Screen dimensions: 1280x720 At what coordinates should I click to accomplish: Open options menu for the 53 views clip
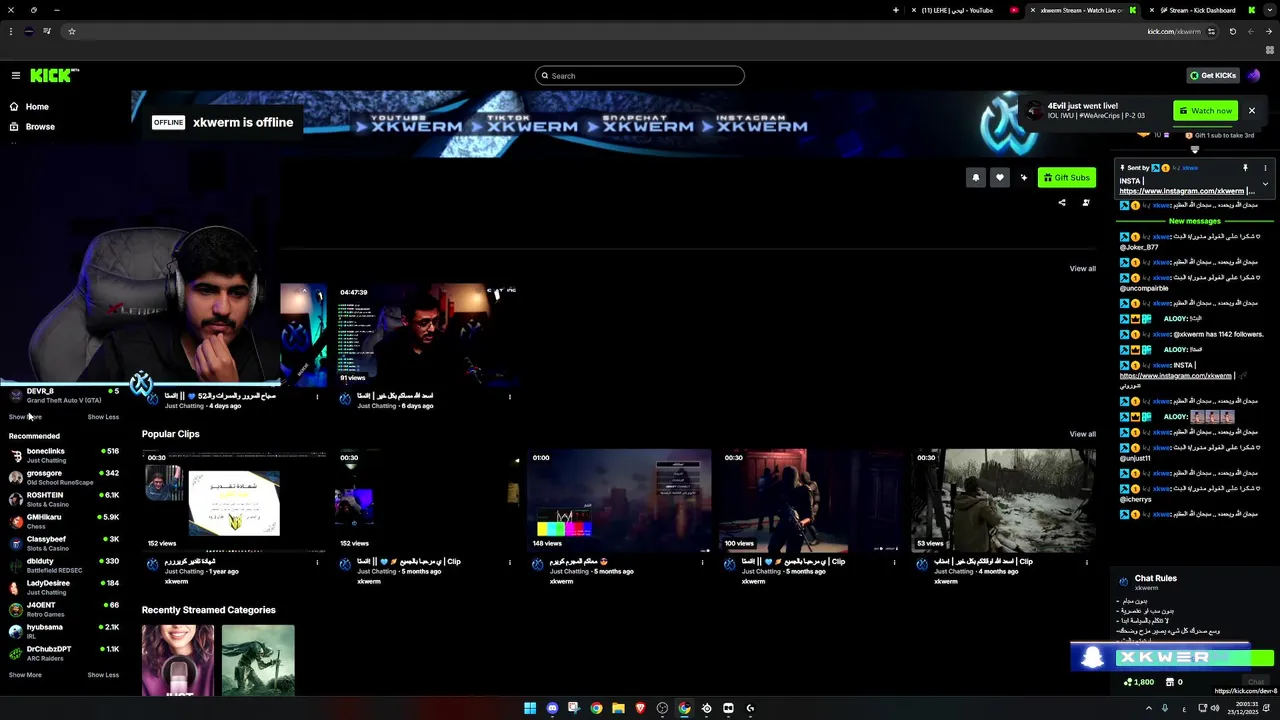pyautogui.click(x=1086, y=562)
